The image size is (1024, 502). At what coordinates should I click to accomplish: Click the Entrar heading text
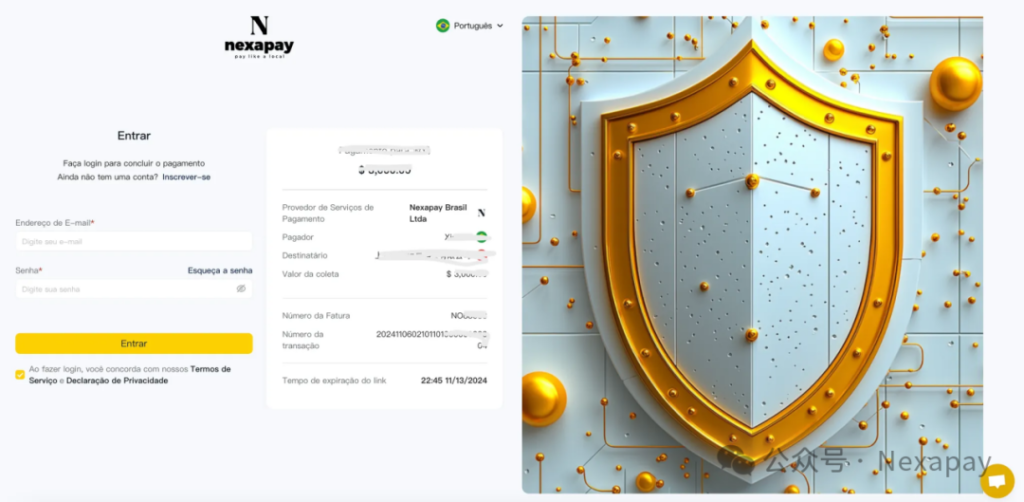pos(134,136)
